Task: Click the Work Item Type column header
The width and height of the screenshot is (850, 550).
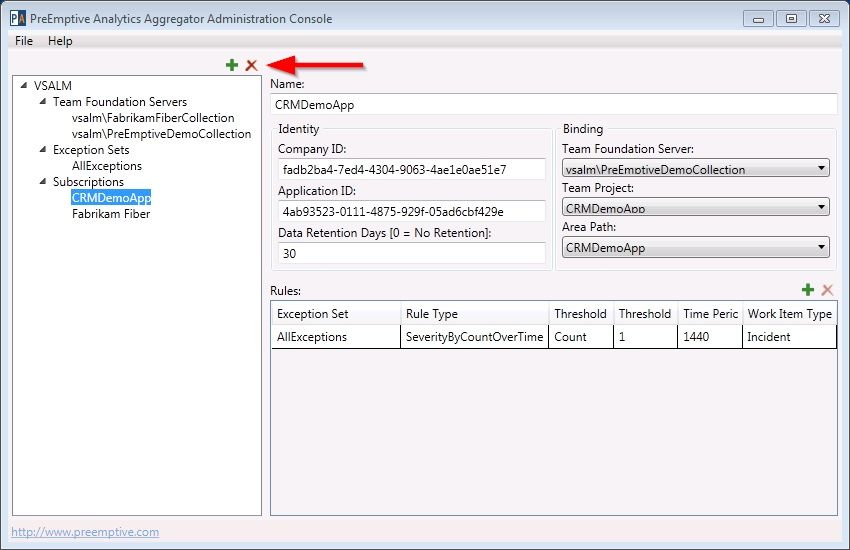Action: tap(789, 314)
